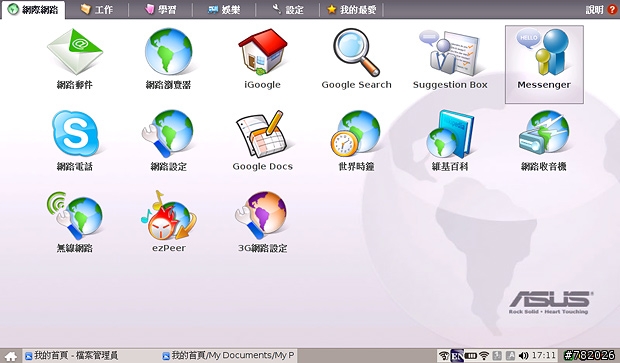Click the red help question mark icon
The width and height of the screenshot is (620, 363).
pos(612,9)
